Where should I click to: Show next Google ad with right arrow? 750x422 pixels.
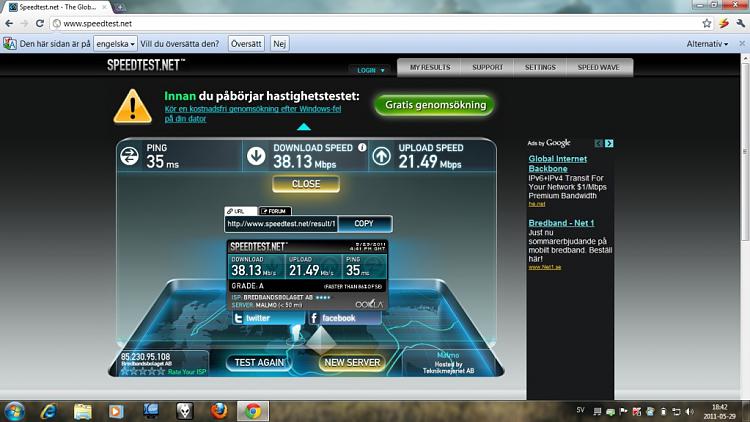click(609, 143)
